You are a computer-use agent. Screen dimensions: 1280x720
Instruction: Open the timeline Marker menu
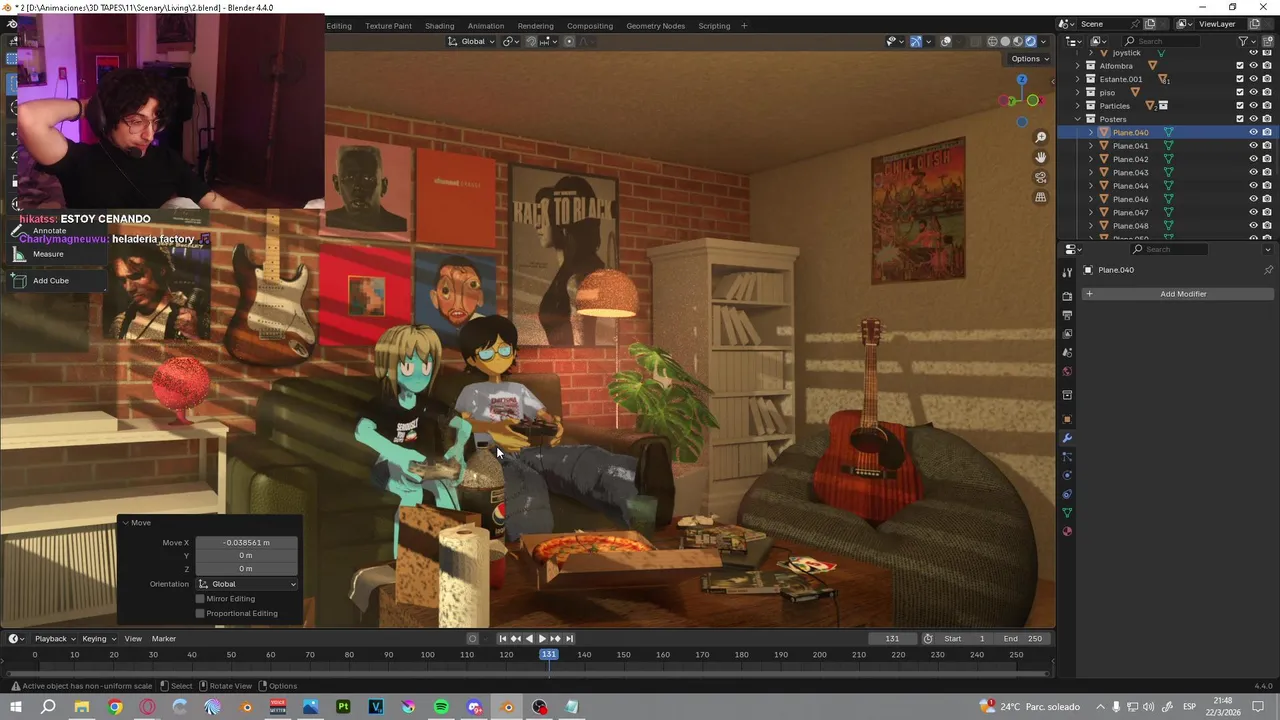tap(163, 639)
